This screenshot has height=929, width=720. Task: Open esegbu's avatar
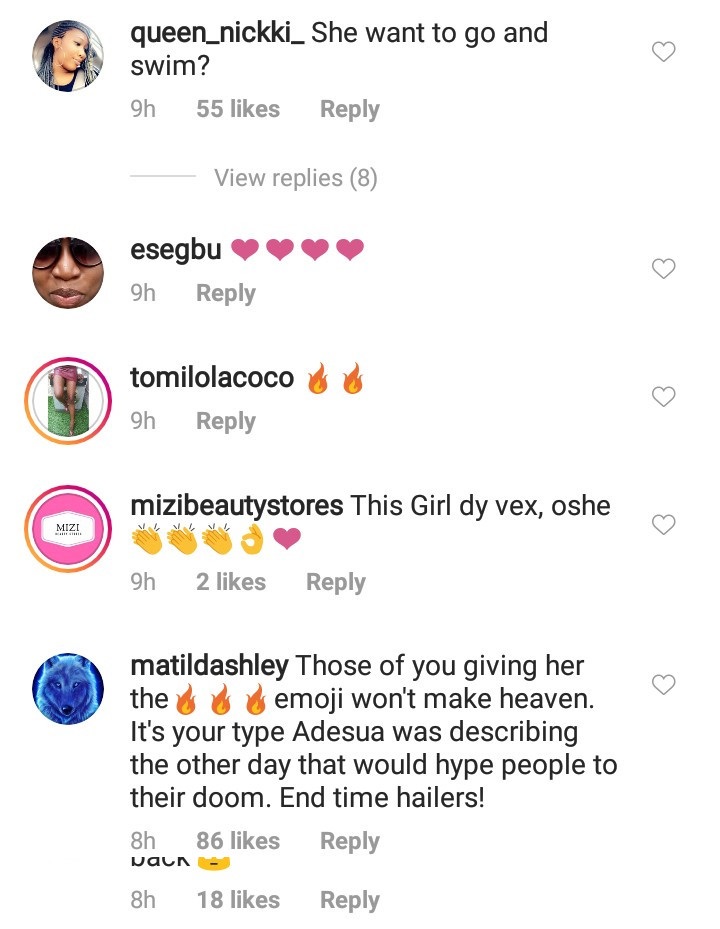[68, 272]
